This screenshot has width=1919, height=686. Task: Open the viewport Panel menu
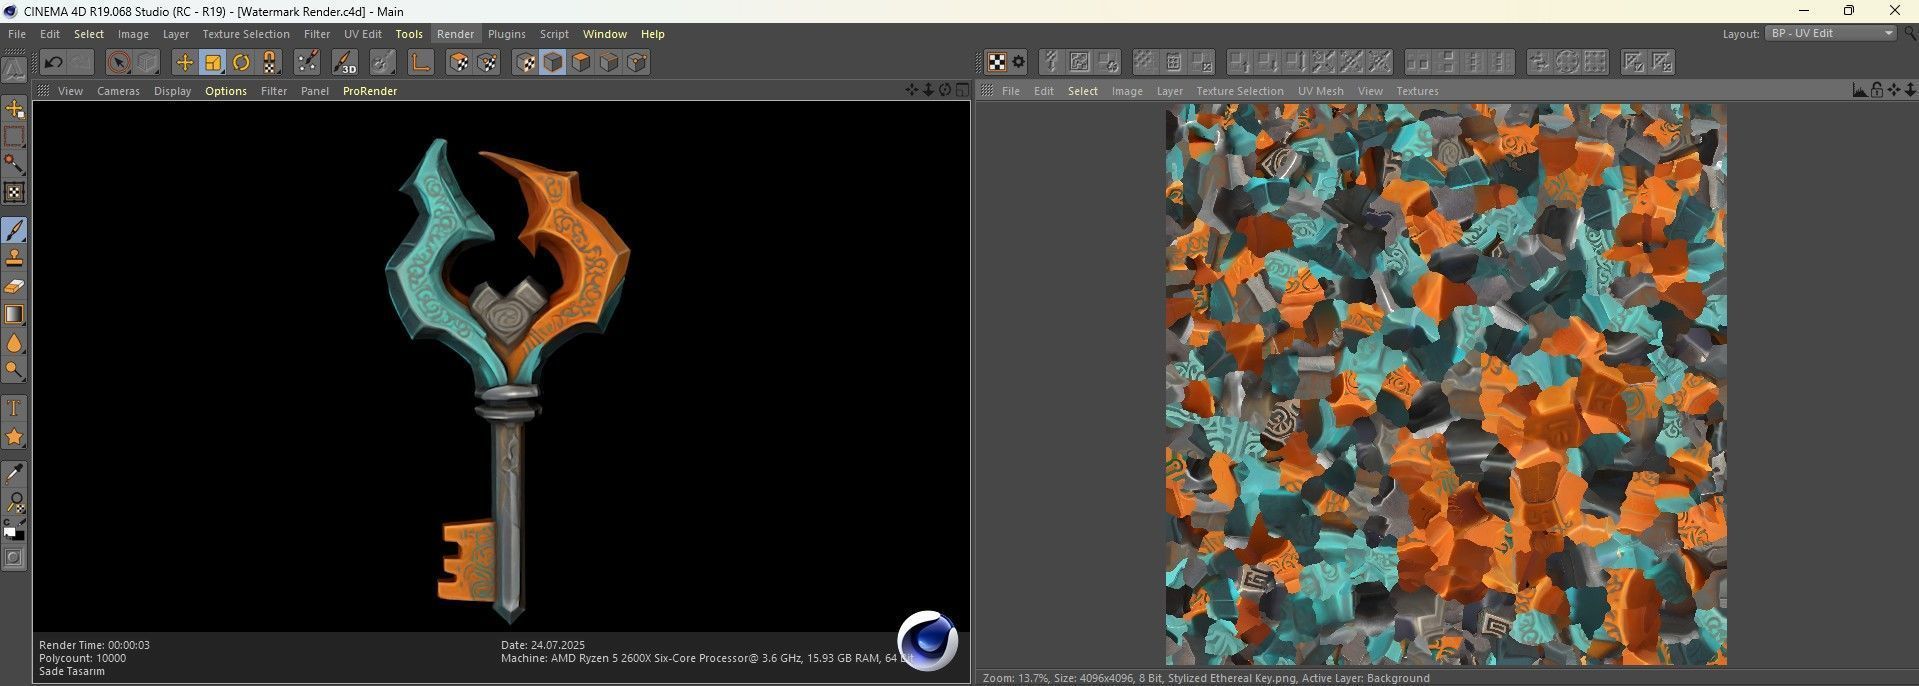(x=315, y=91)
